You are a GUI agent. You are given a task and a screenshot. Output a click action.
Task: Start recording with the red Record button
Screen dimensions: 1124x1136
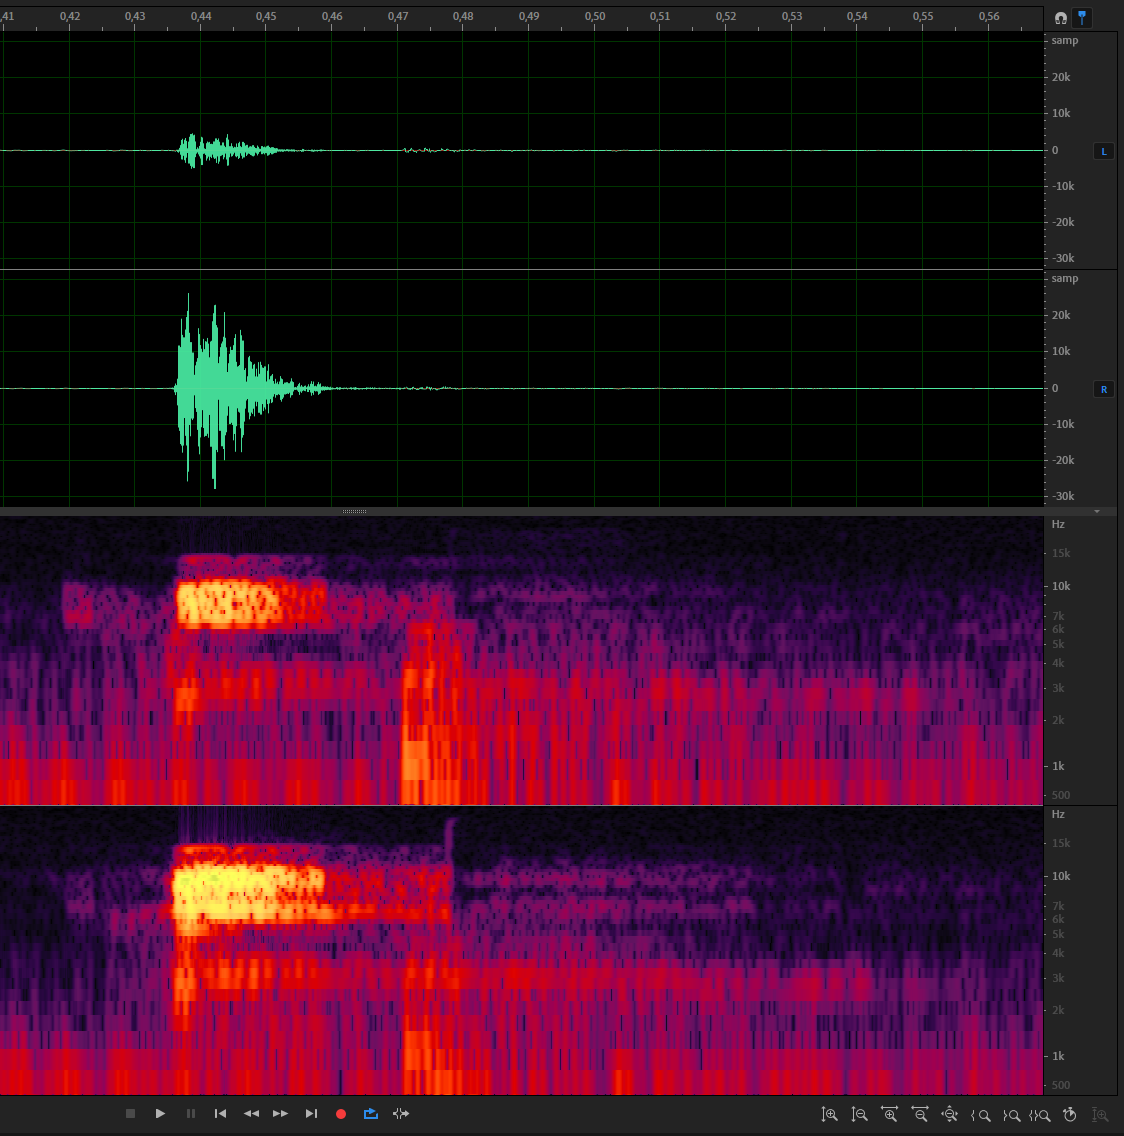click(341, 1114)
